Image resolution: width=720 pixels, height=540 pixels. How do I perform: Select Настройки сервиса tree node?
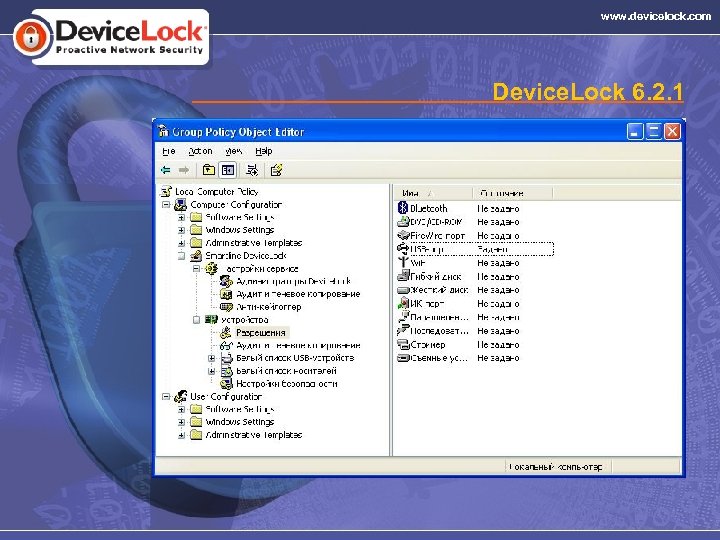tap(259, 269)
